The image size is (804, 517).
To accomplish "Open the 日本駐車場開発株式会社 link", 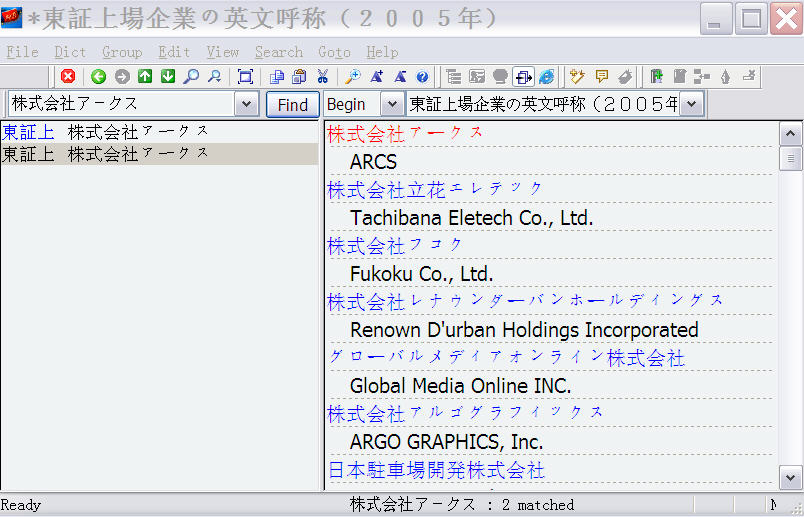I will [436, 470].
